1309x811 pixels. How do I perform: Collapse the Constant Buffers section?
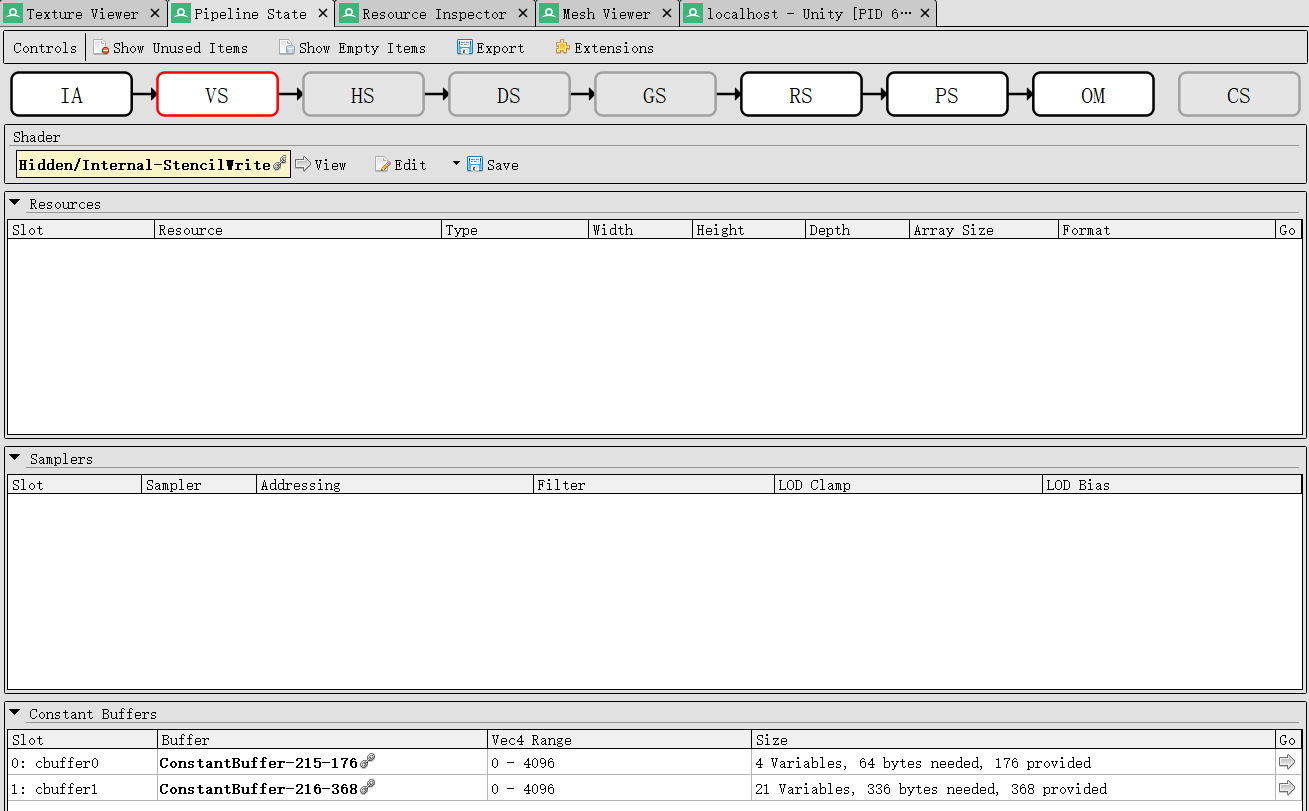point(15,713)
